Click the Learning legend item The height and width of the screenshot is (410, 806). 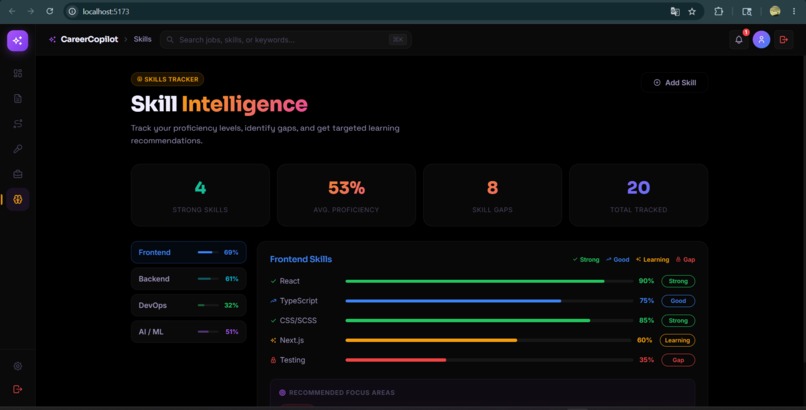click(652, 259)
